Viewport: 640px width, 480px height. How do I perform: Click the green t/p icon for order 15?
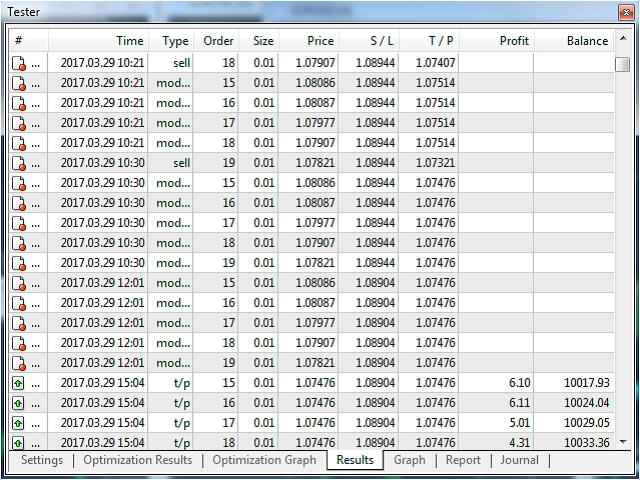click(19, 383)
